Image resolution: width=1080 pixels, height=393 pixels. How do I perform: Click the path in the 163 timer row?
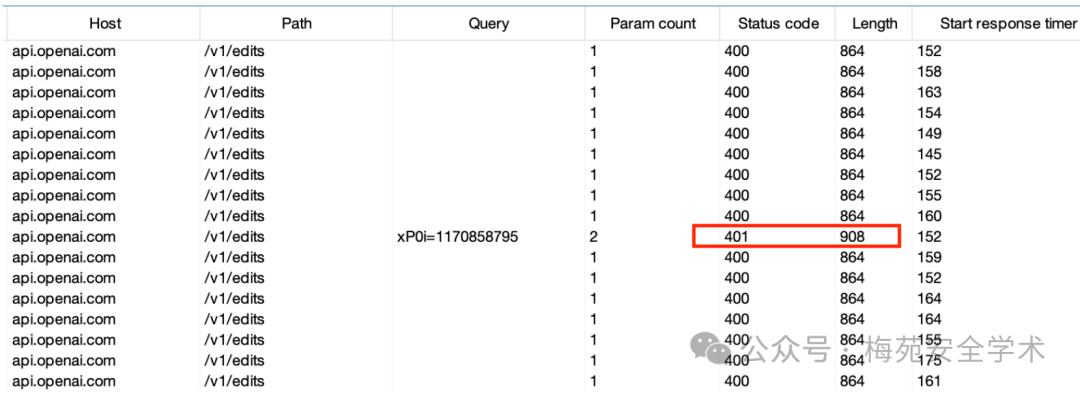[x=234, y=92]
